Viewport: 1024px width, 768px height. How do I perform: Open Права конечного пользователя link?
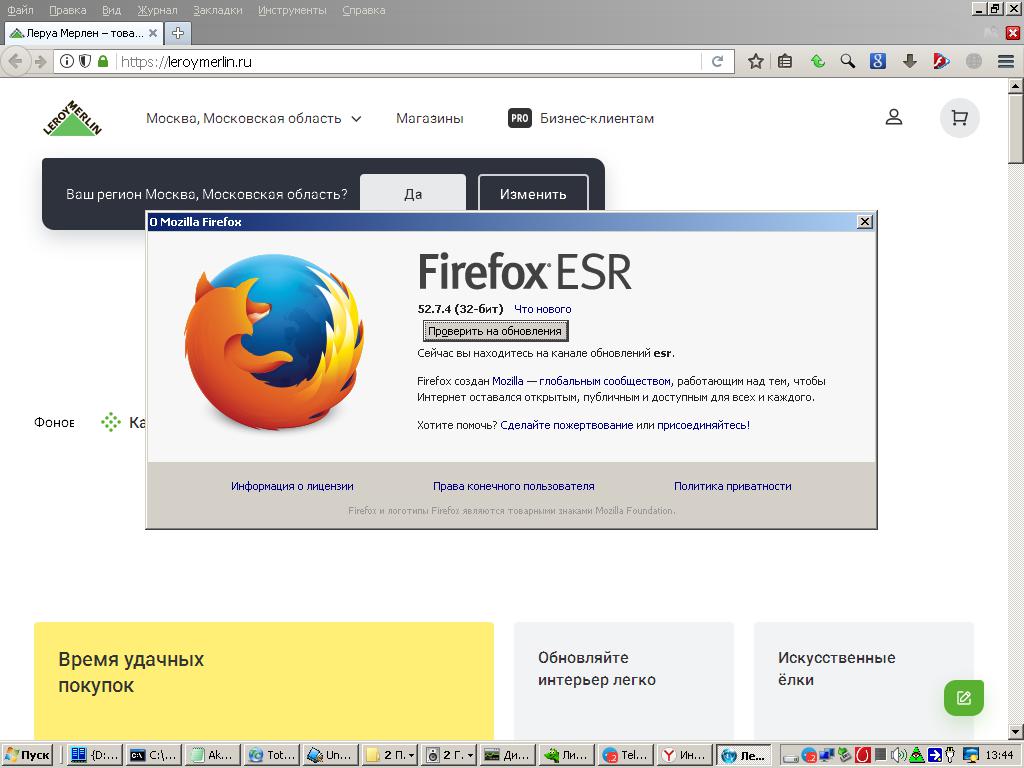[x=513, y=486]
